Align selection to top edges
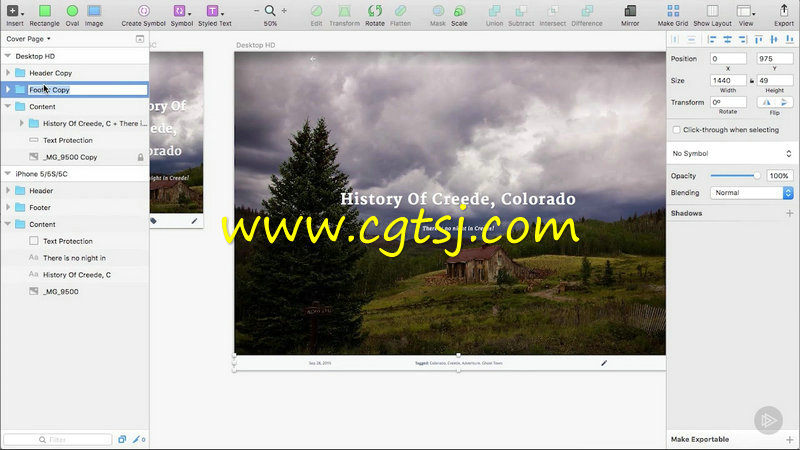 [x=759, y=39]
